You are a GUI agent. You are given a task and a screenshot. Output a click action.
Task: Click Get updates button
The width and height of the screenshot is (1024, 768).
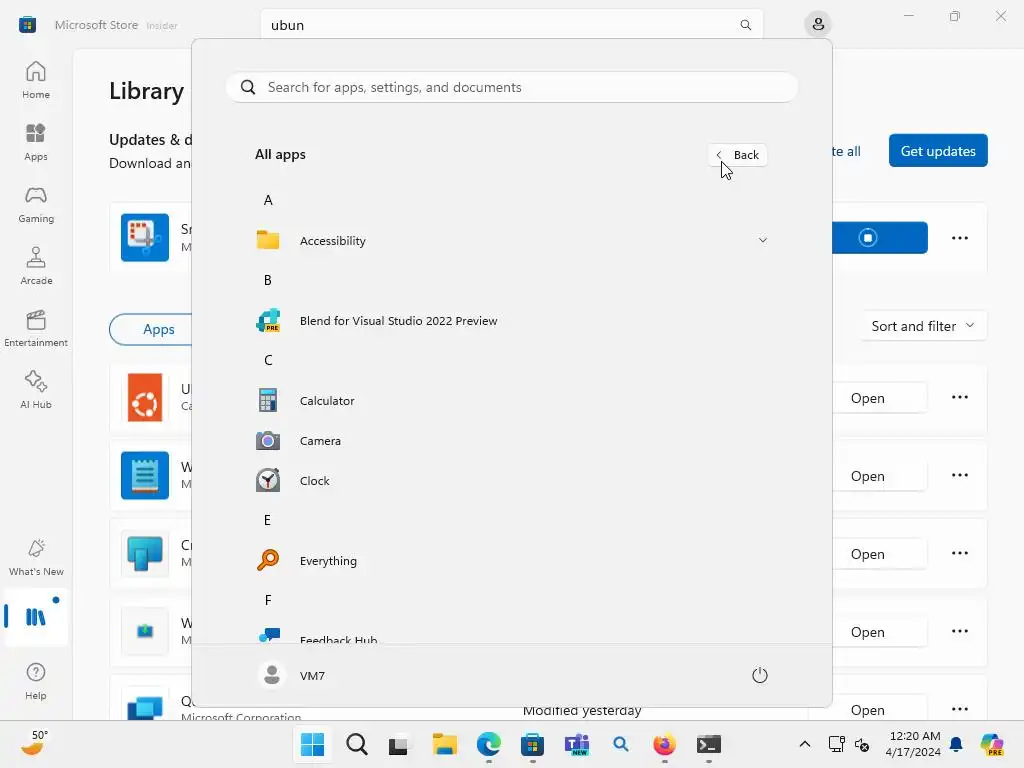coord(938,151)
